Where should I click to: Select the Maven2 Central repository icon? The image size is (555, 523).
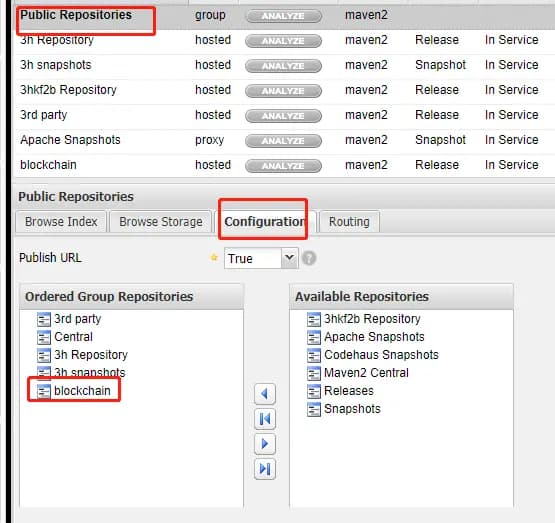click(x=314, y=373)
